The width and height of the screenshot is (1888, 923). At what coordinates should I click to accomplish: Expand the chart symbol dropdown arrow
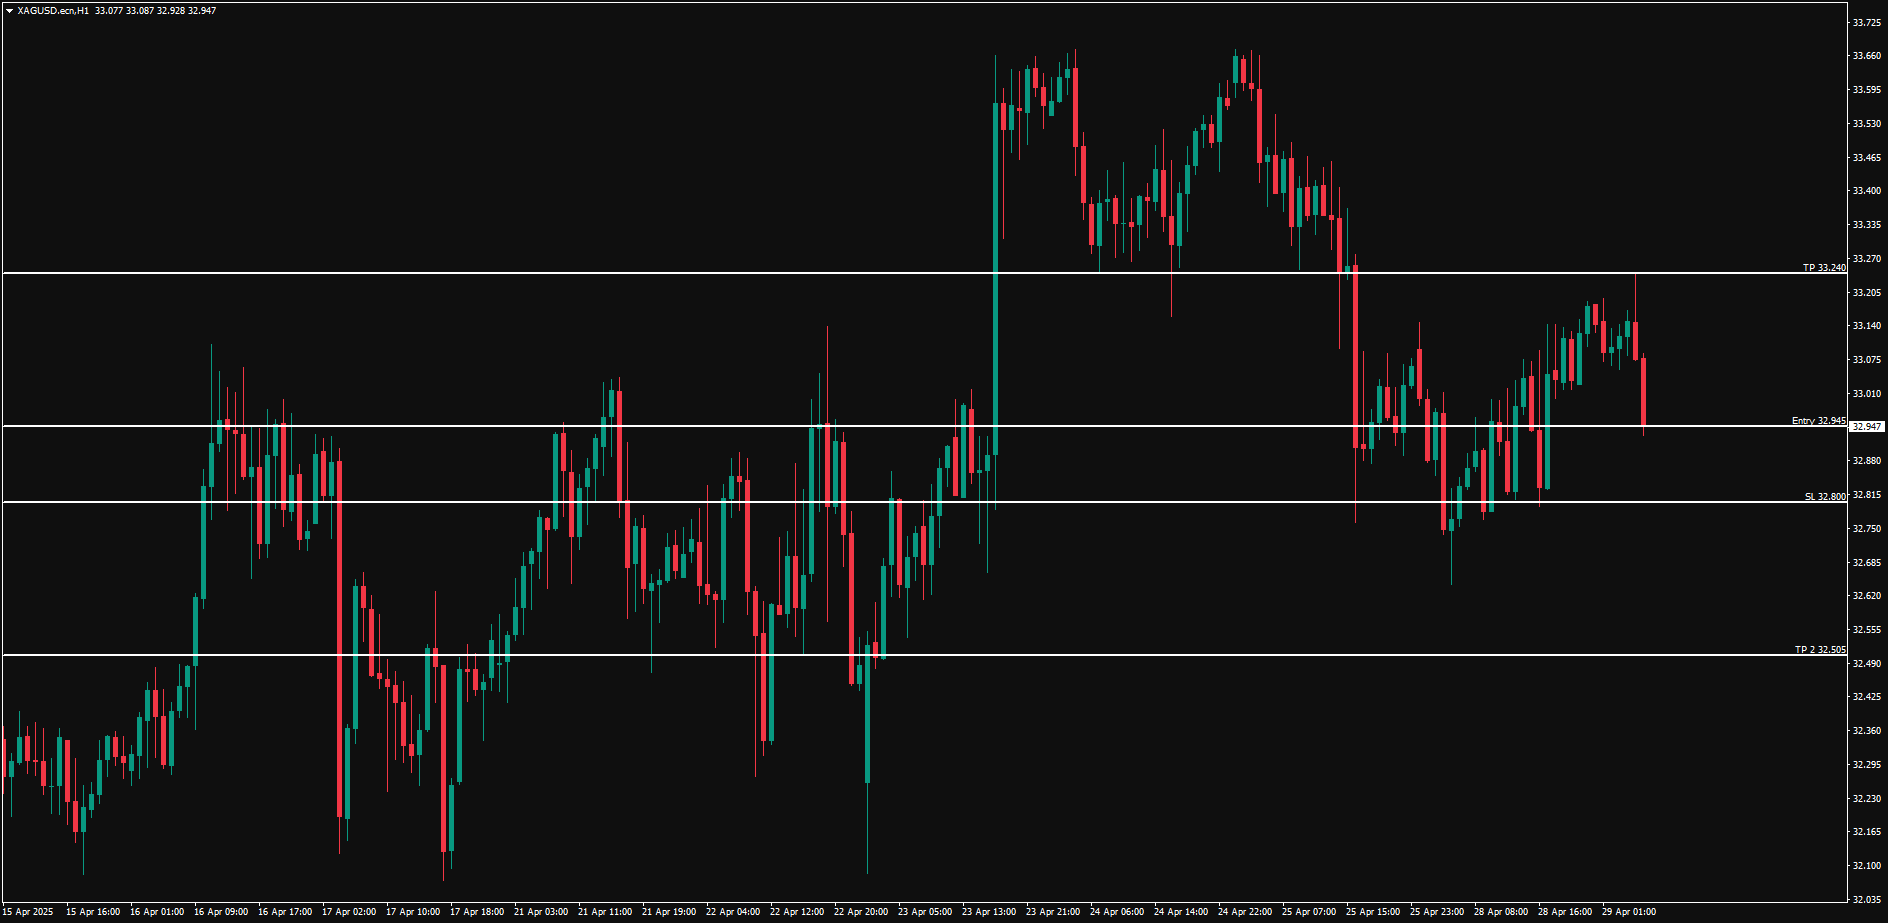[8, 11]
